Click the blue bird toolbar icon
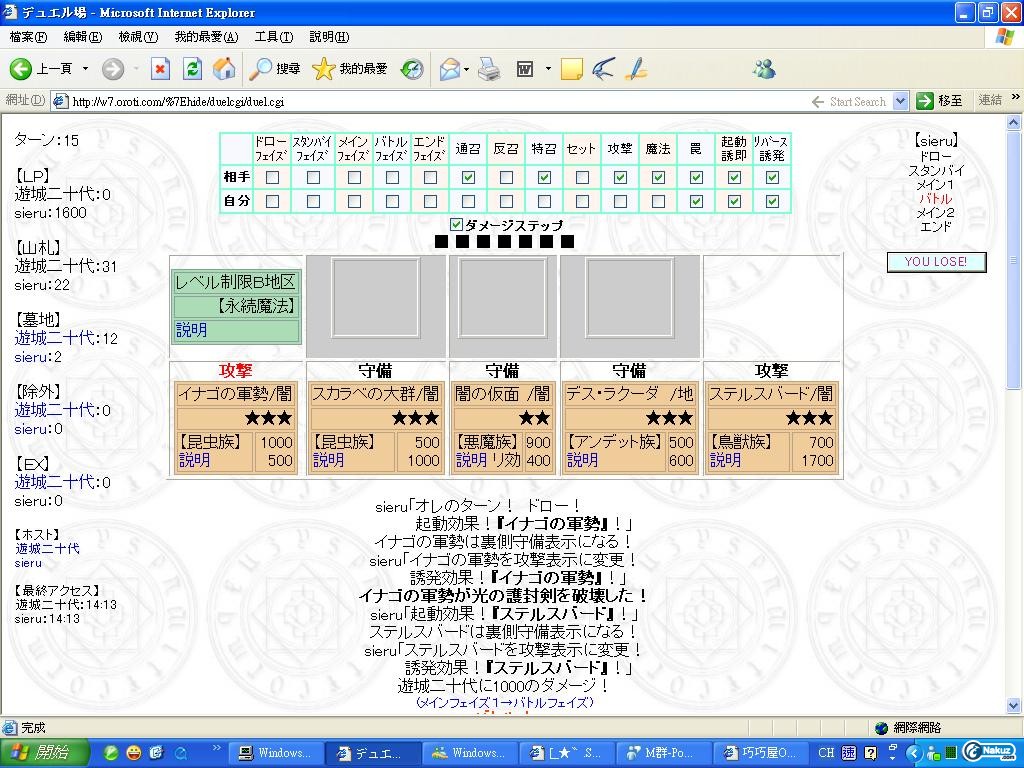1024x768 pixels. [603, 69]
